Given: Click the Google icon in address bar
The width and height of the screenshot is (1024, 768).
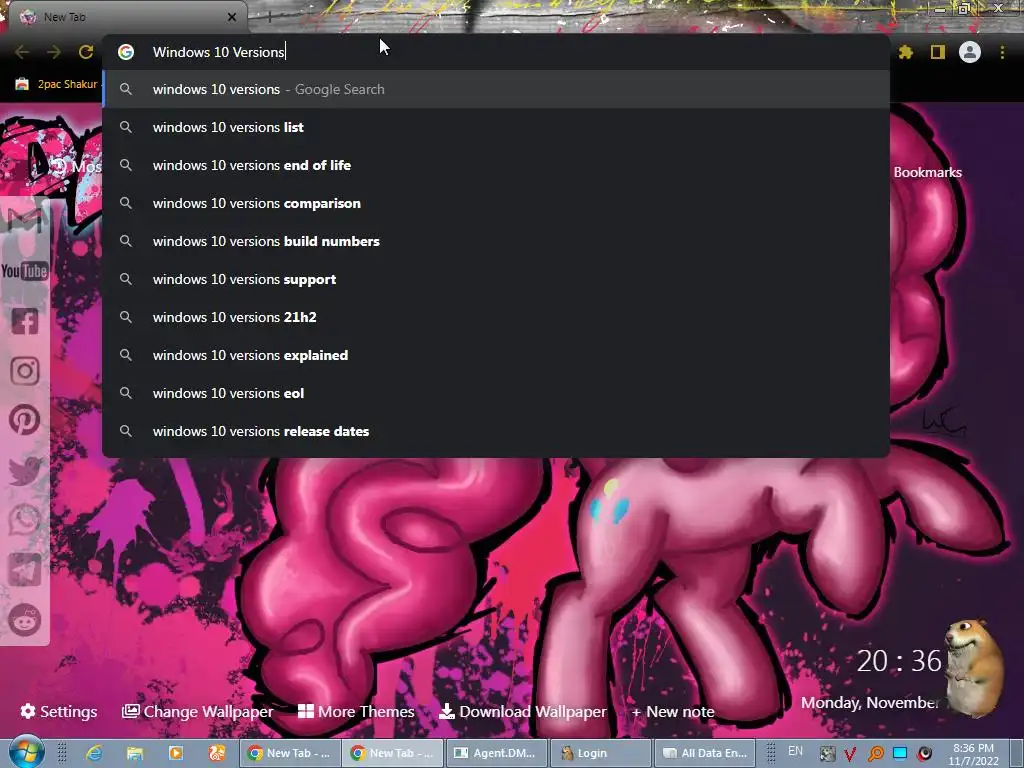Looking at the screenshot, I should pyautogui.click(x=126, y=52).
